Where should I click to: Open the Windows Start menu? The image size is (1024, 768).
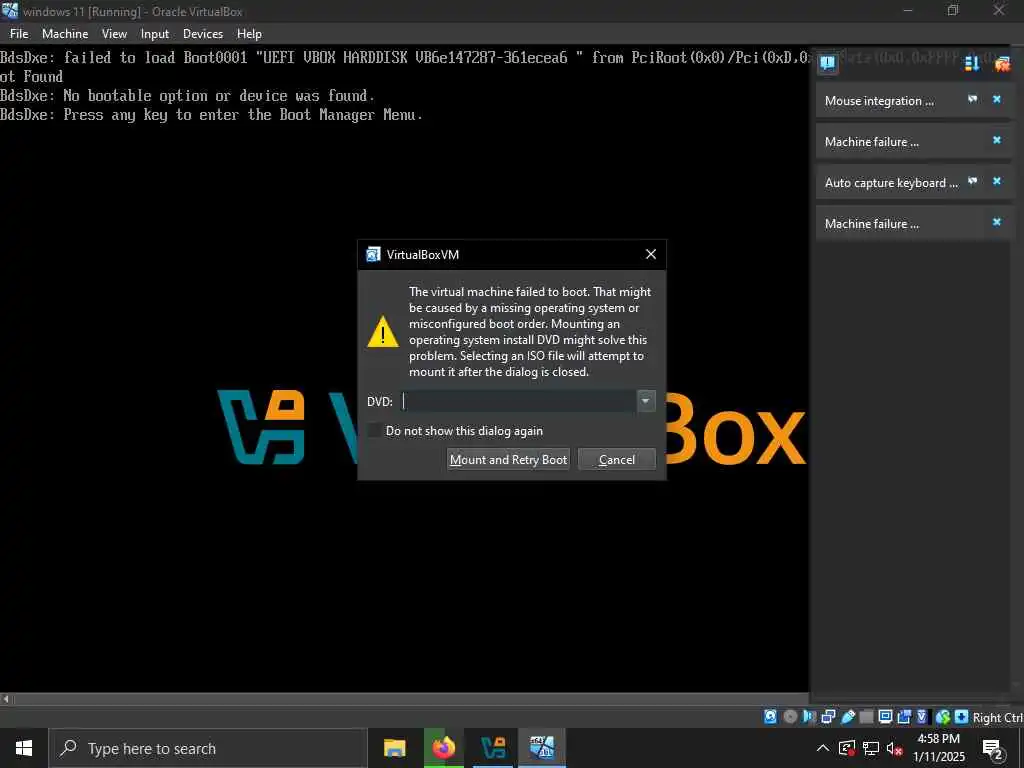point(24,748)
